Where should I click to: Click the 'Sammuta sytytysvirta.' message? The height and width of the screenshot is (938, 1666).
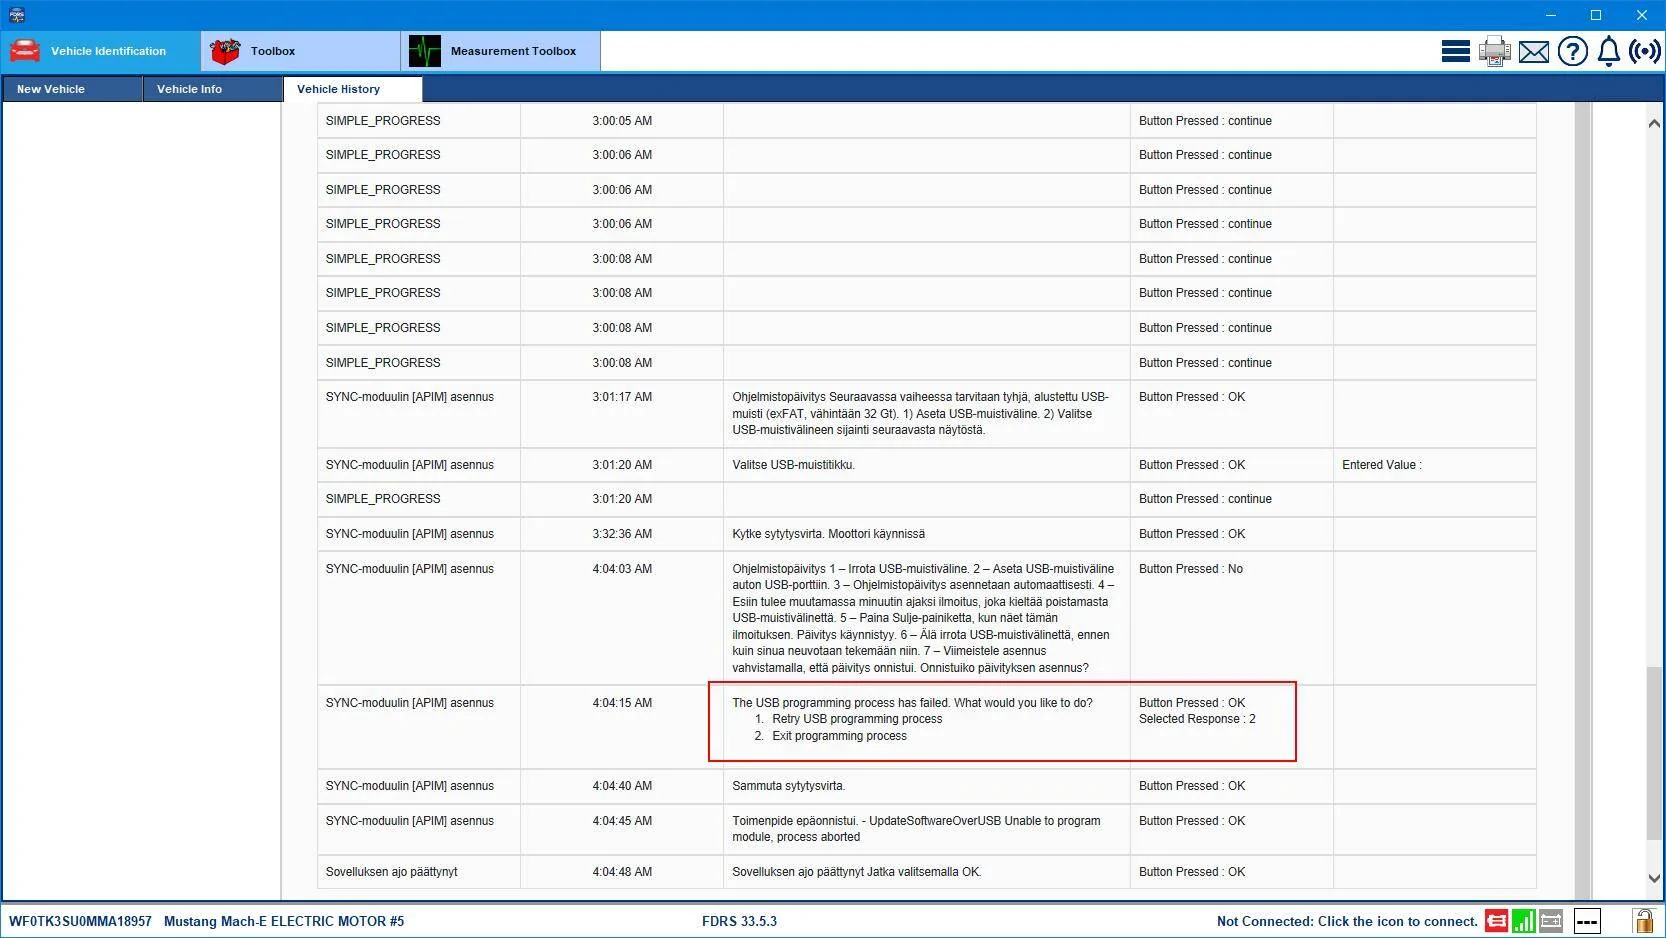pyautogui.click(x=788, y=786)
